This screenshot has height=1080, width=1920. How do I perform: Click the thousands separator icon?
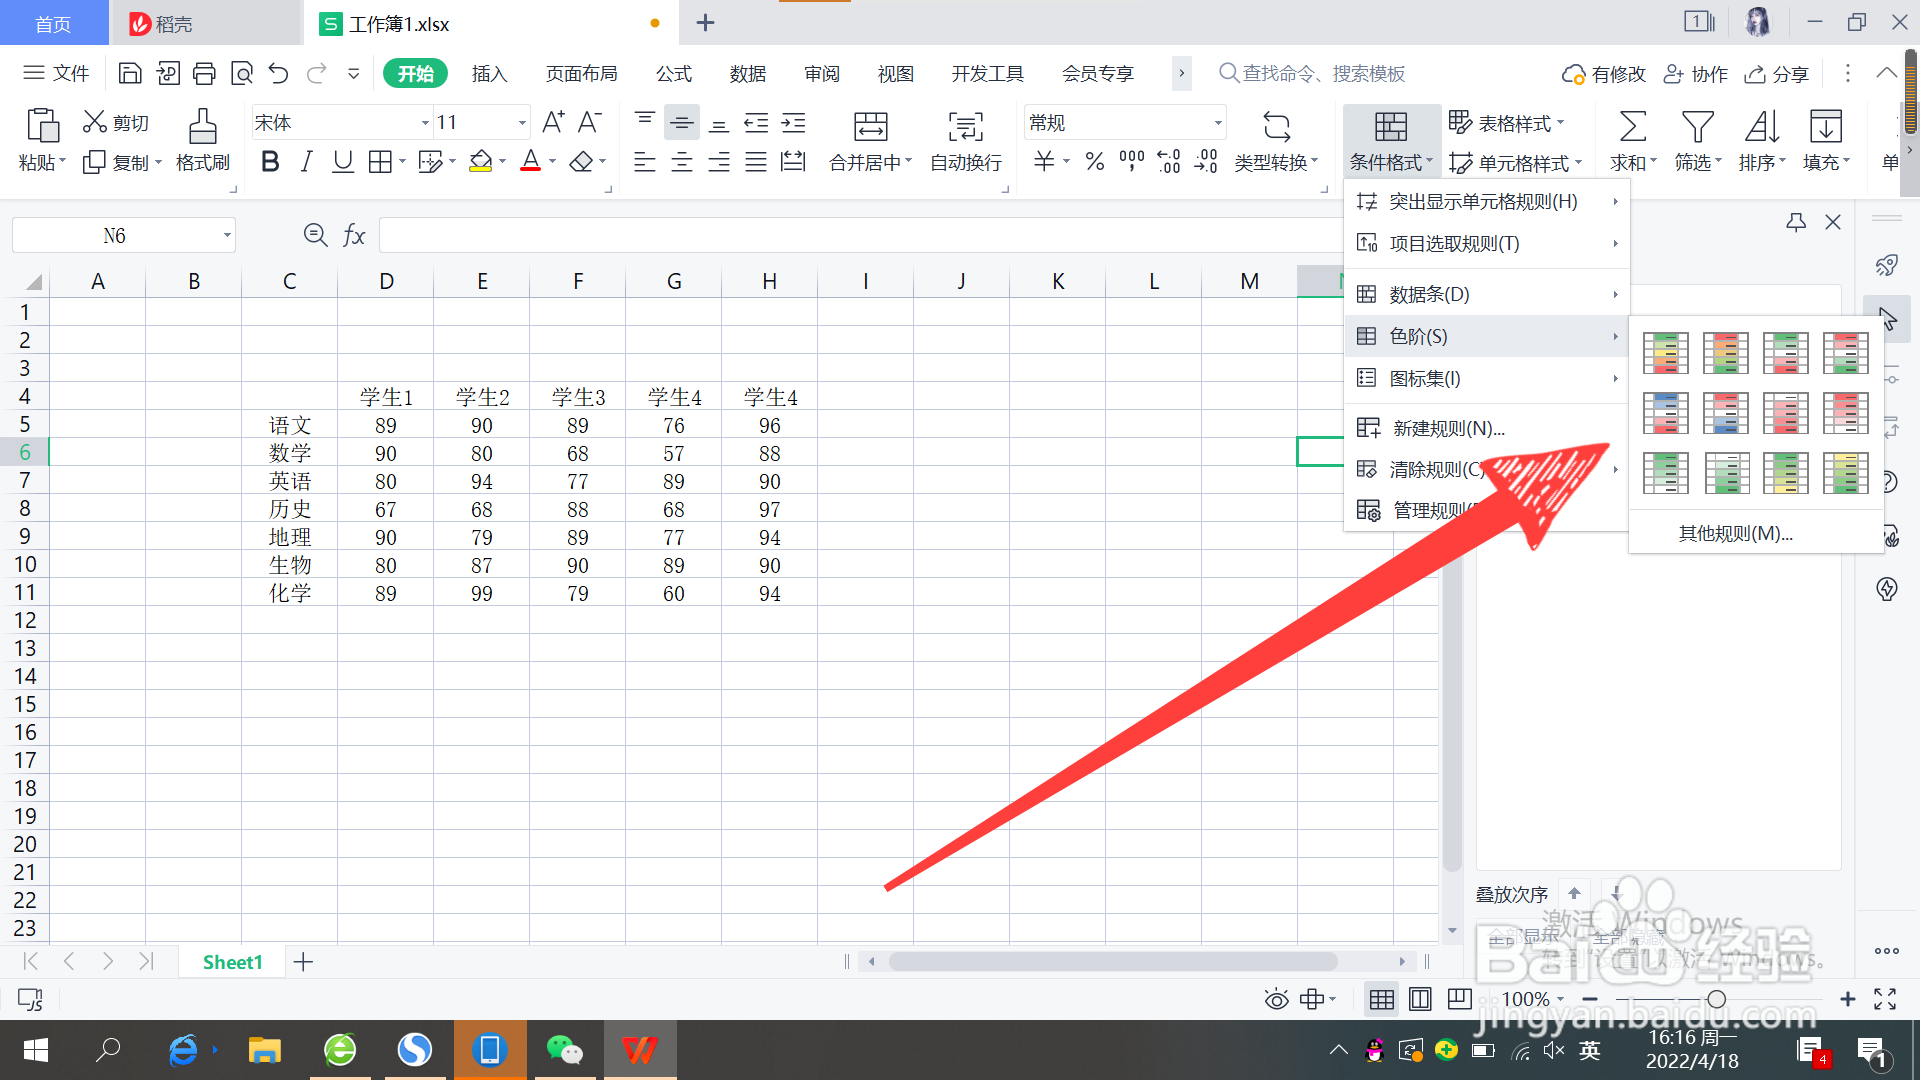click(1132, 161)
